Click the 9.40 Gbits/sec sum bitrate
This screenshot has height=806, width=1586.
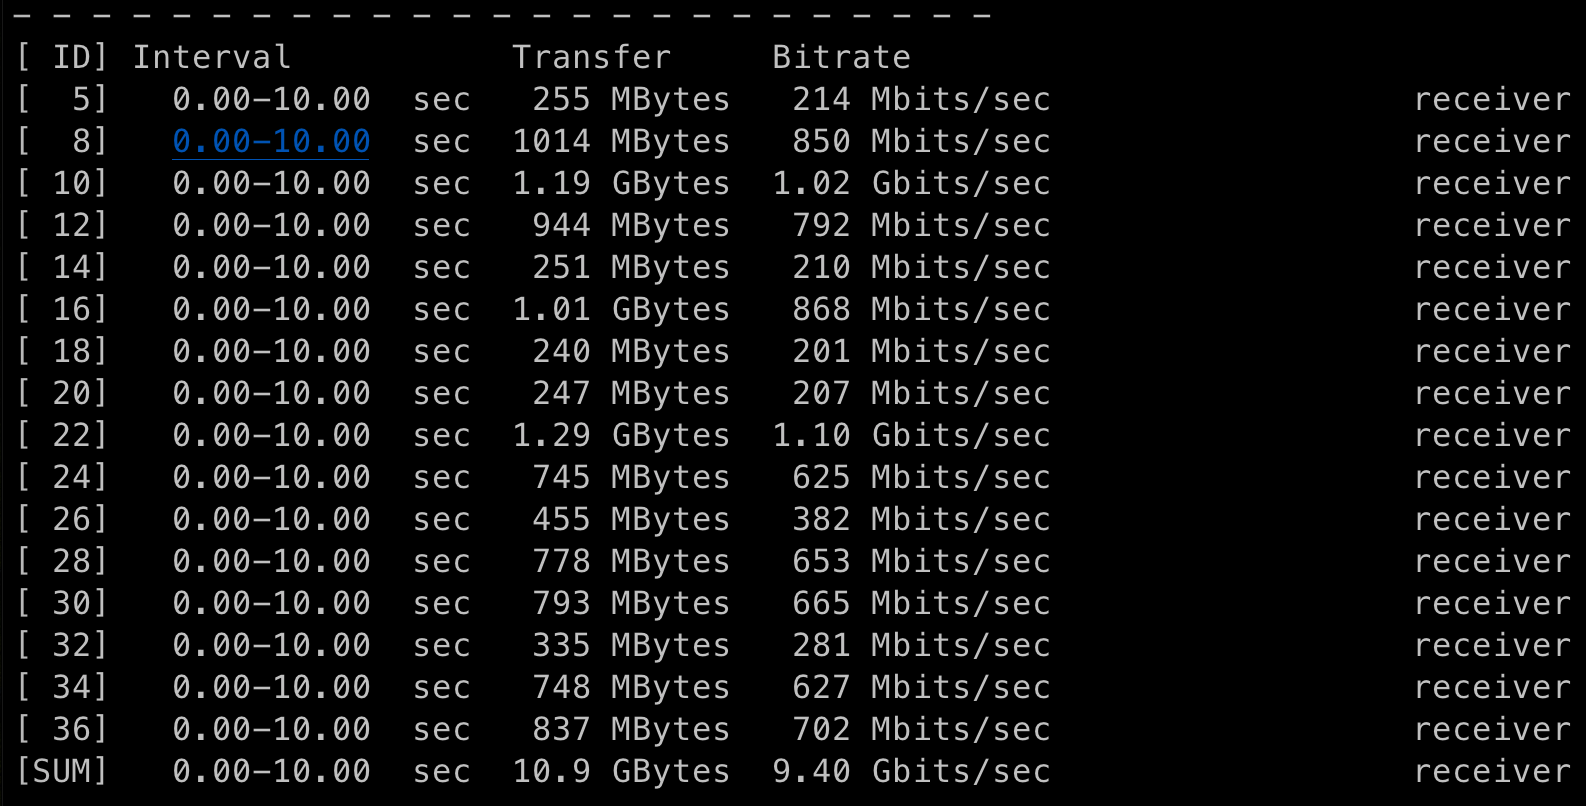911,771
